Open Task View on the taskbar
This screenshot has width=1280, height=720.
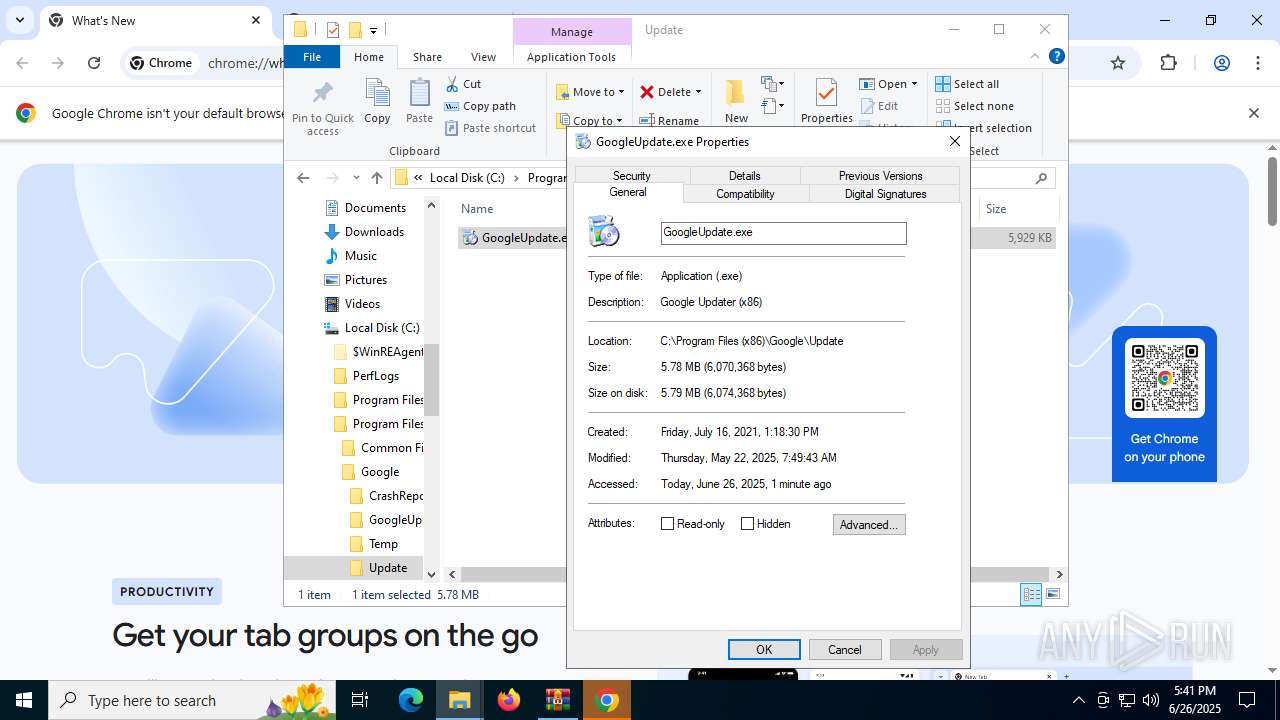[x=360, y=700]
